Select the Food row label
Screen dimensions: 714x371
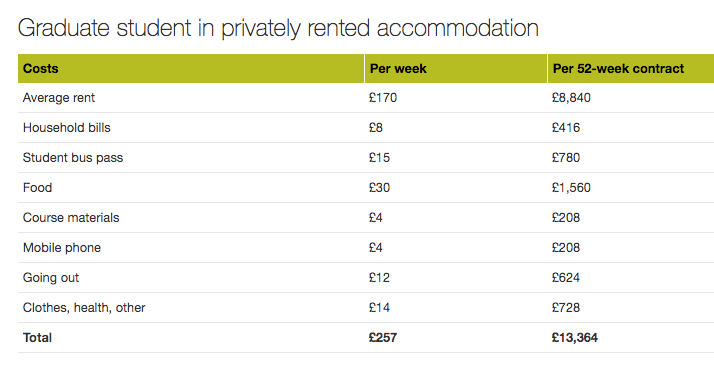pos(37,188)
